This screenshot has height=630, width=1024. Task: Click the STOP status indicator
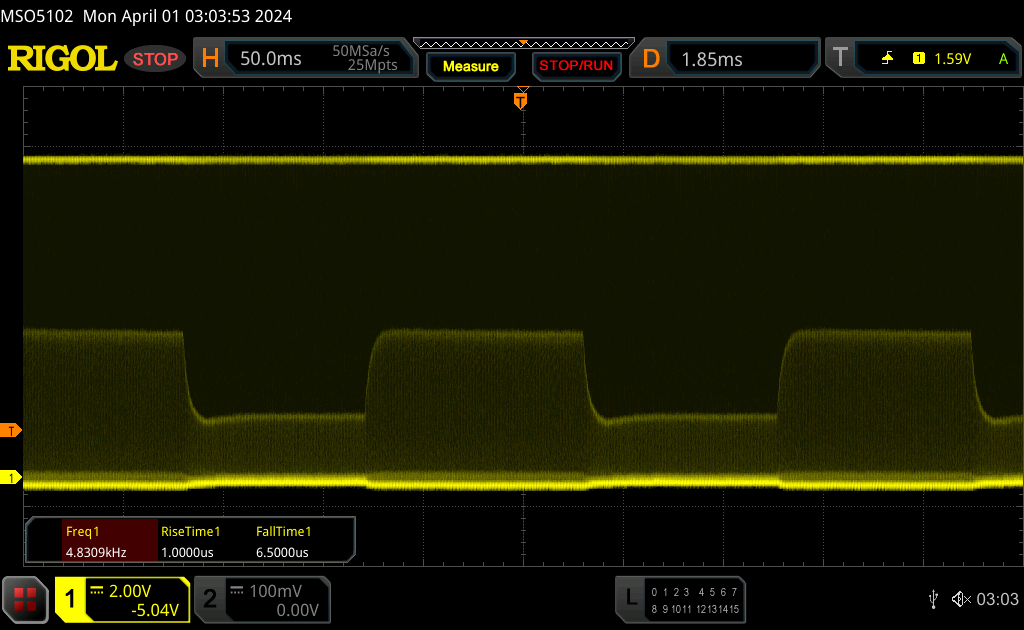pos(155,59)
